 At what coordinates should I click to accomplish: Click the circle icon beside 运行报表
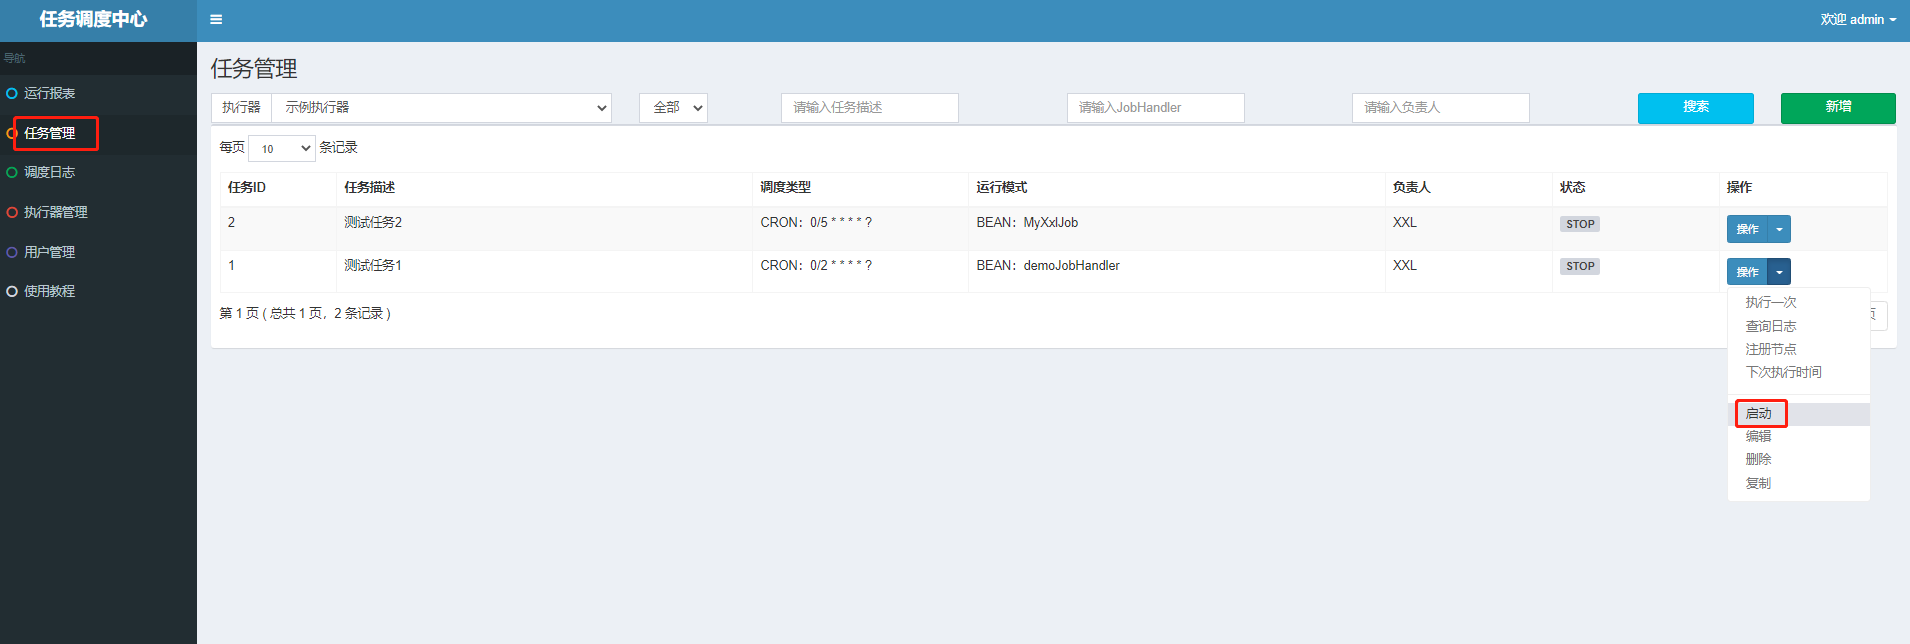pos(12,93)
